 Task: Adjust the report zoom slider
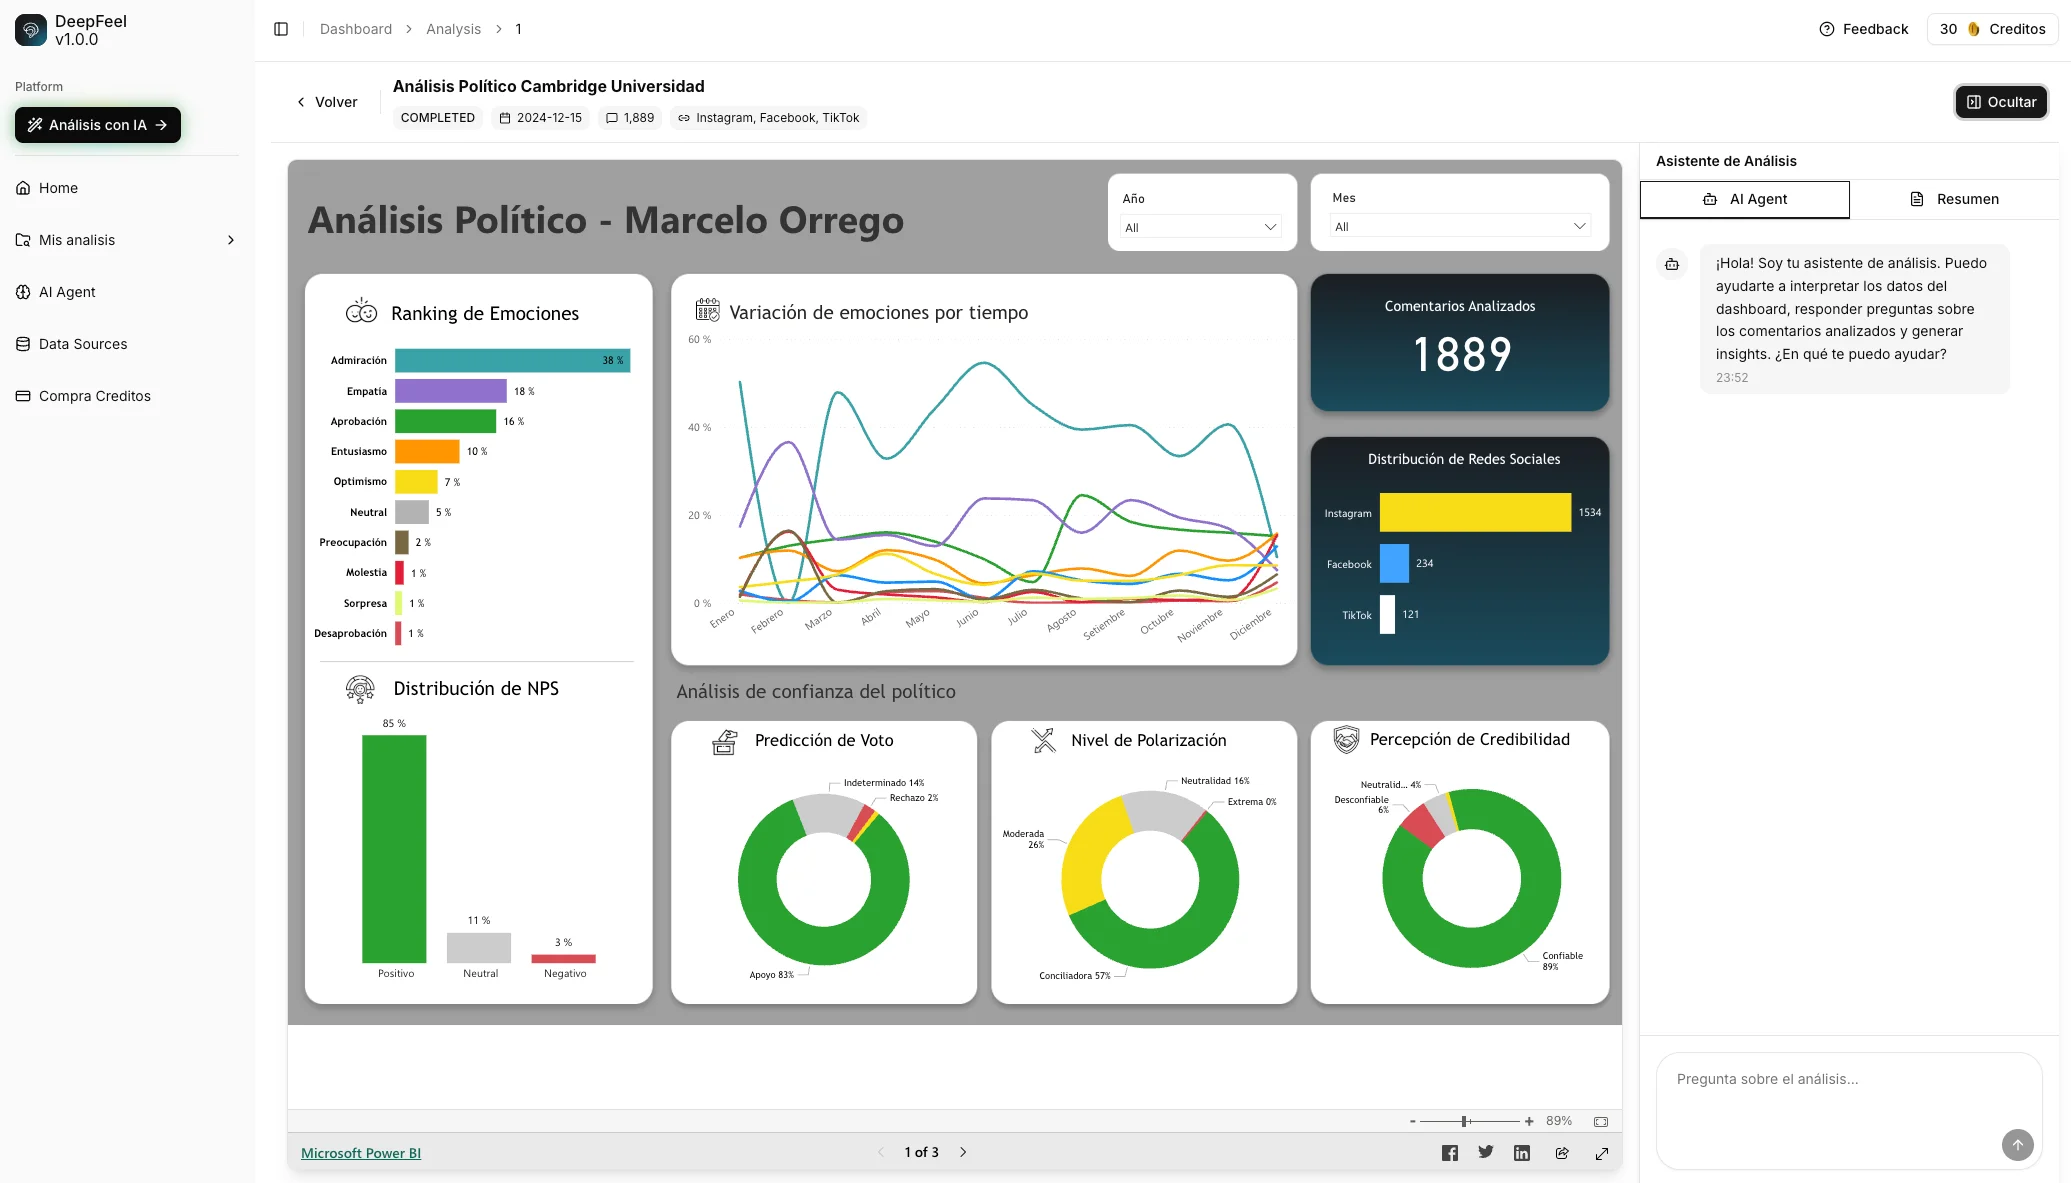[x=1464, y=1121]
